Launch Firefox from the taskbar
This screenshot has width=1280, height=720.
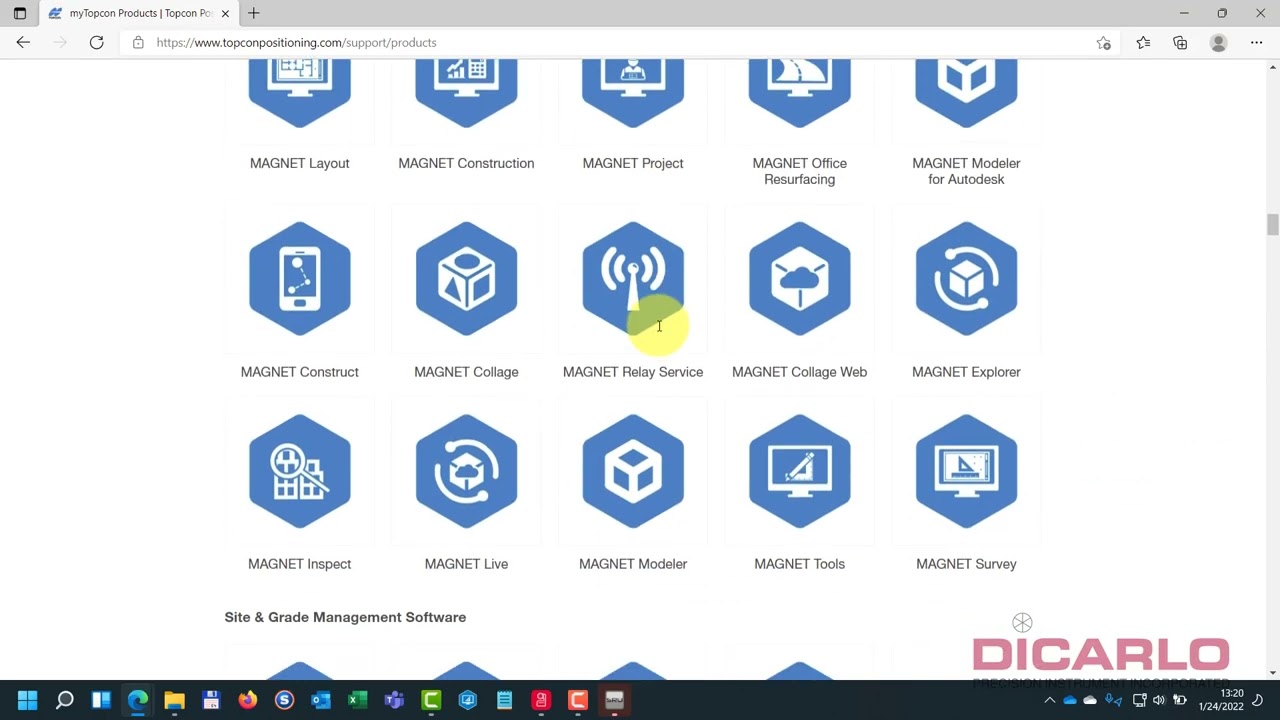point(247,700)
